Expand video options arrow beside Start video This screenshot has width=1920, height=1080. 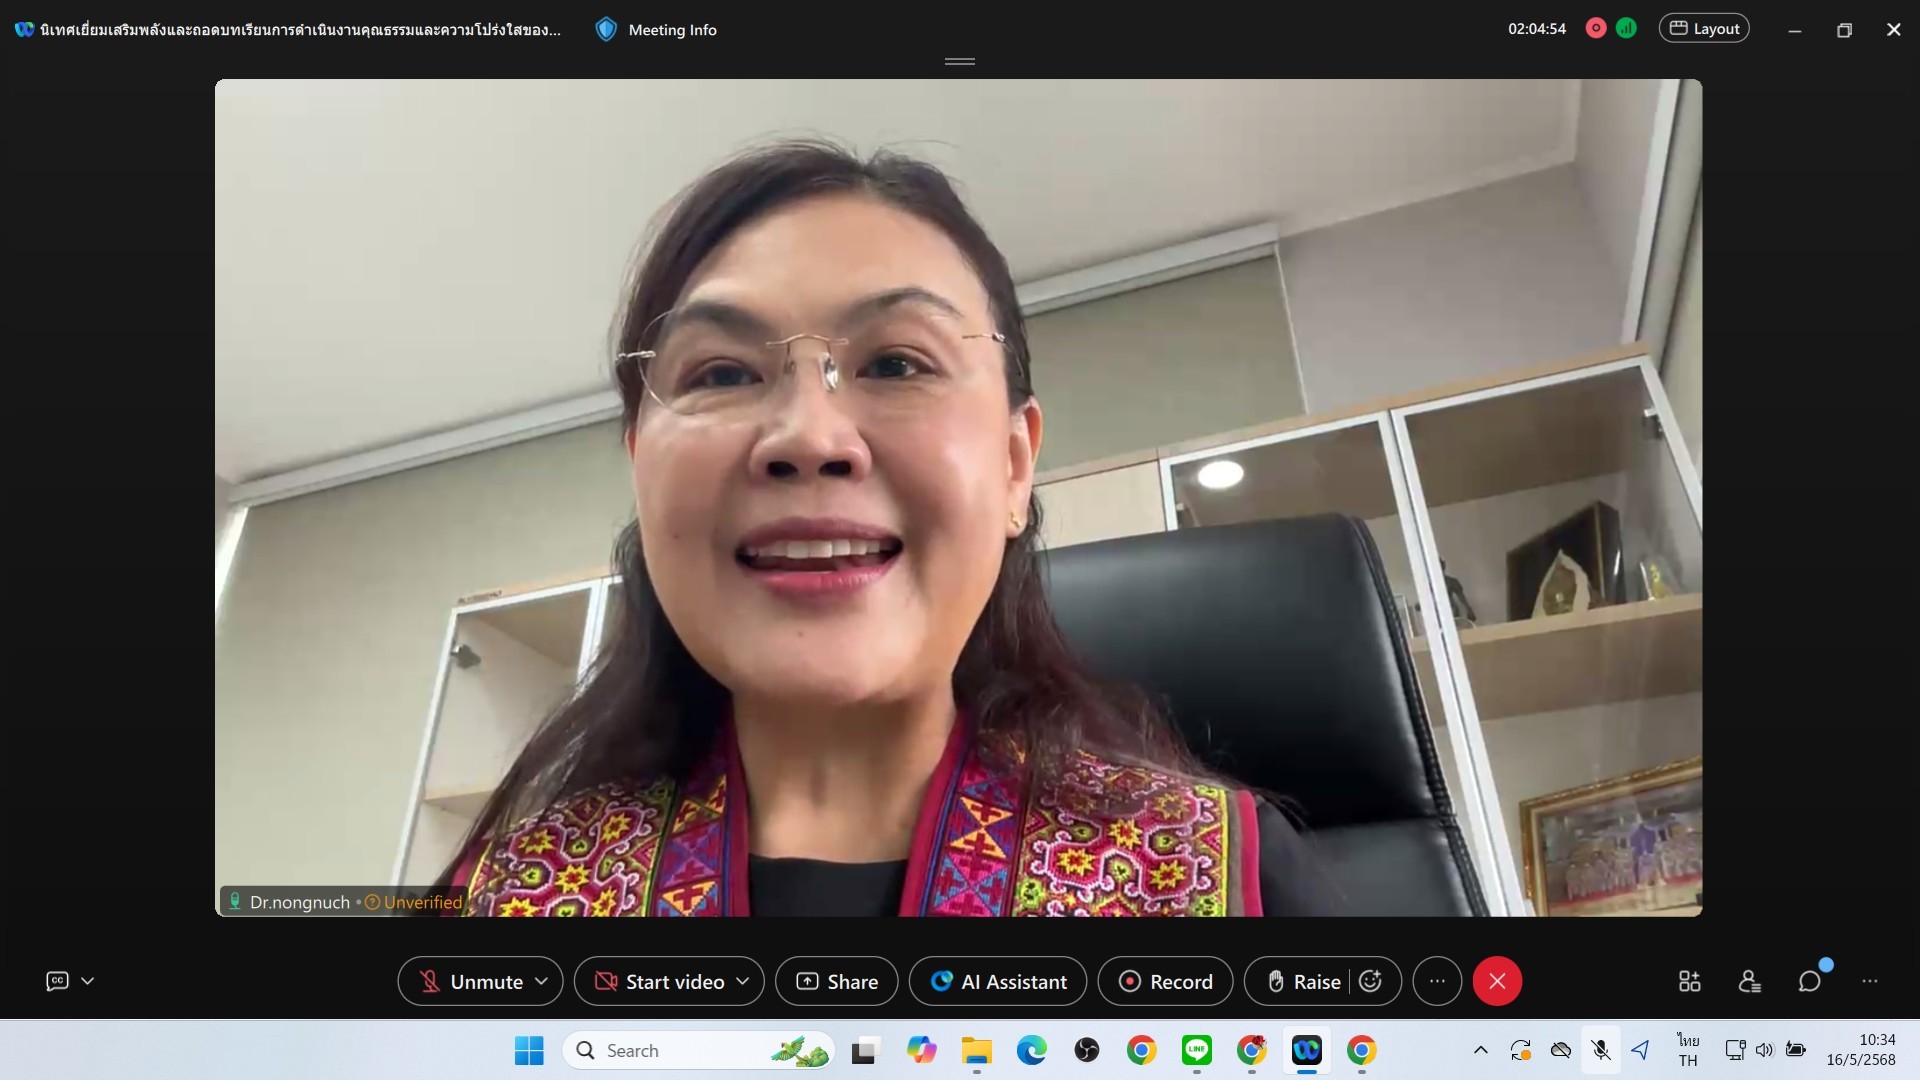743,981
